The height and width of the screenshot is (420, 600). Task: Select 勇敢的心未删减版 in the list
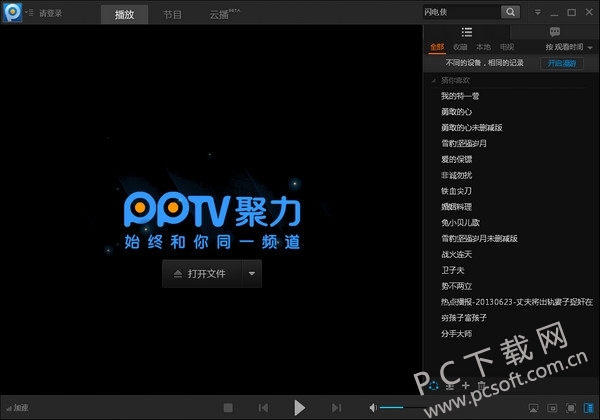click(471, 128)
